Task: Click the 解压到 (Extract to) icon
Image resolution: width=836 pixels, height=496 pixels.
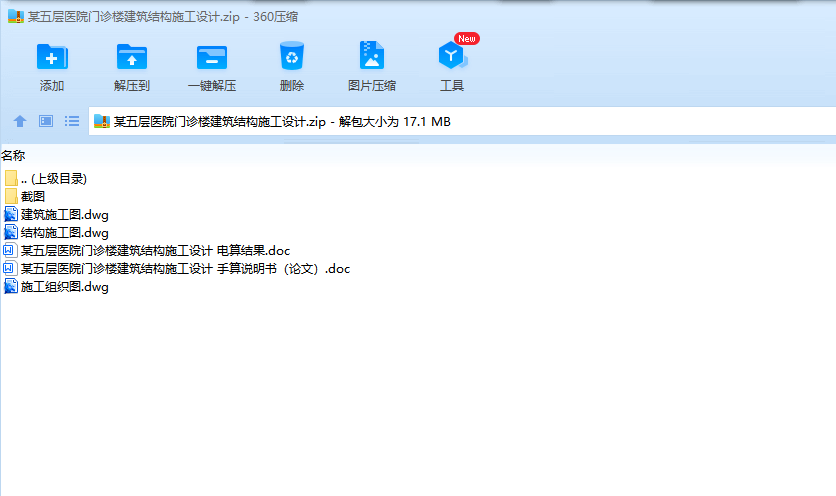Action: [x=132, y=57]
